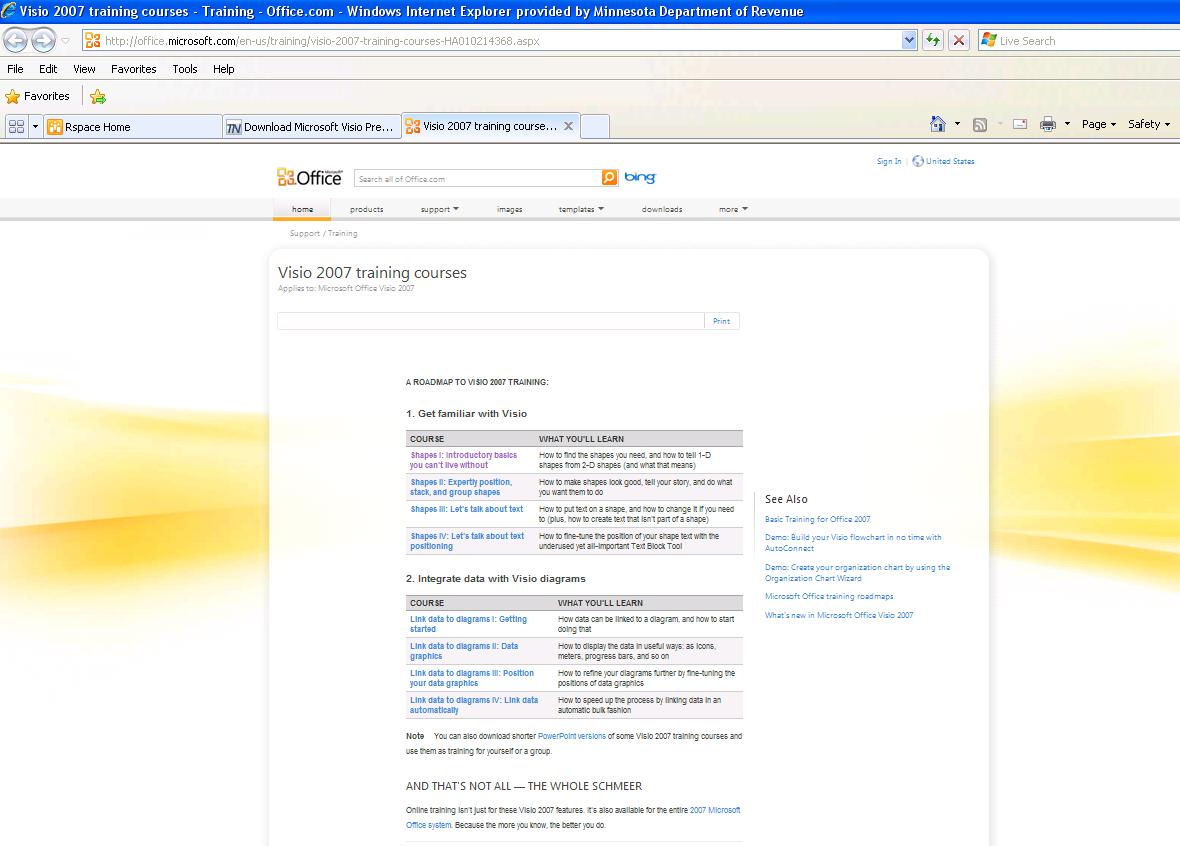This screenshot has width=1180, height=846.
Task: Click the Favorites star button
Action: click(38, 96)
